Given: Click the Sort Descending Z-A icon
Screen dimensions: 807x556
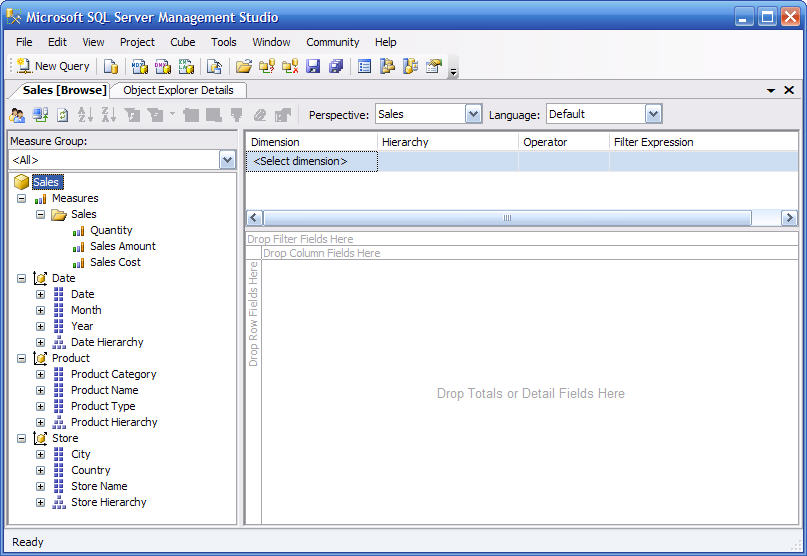Looking at the screenshot, I should [109, 115].
